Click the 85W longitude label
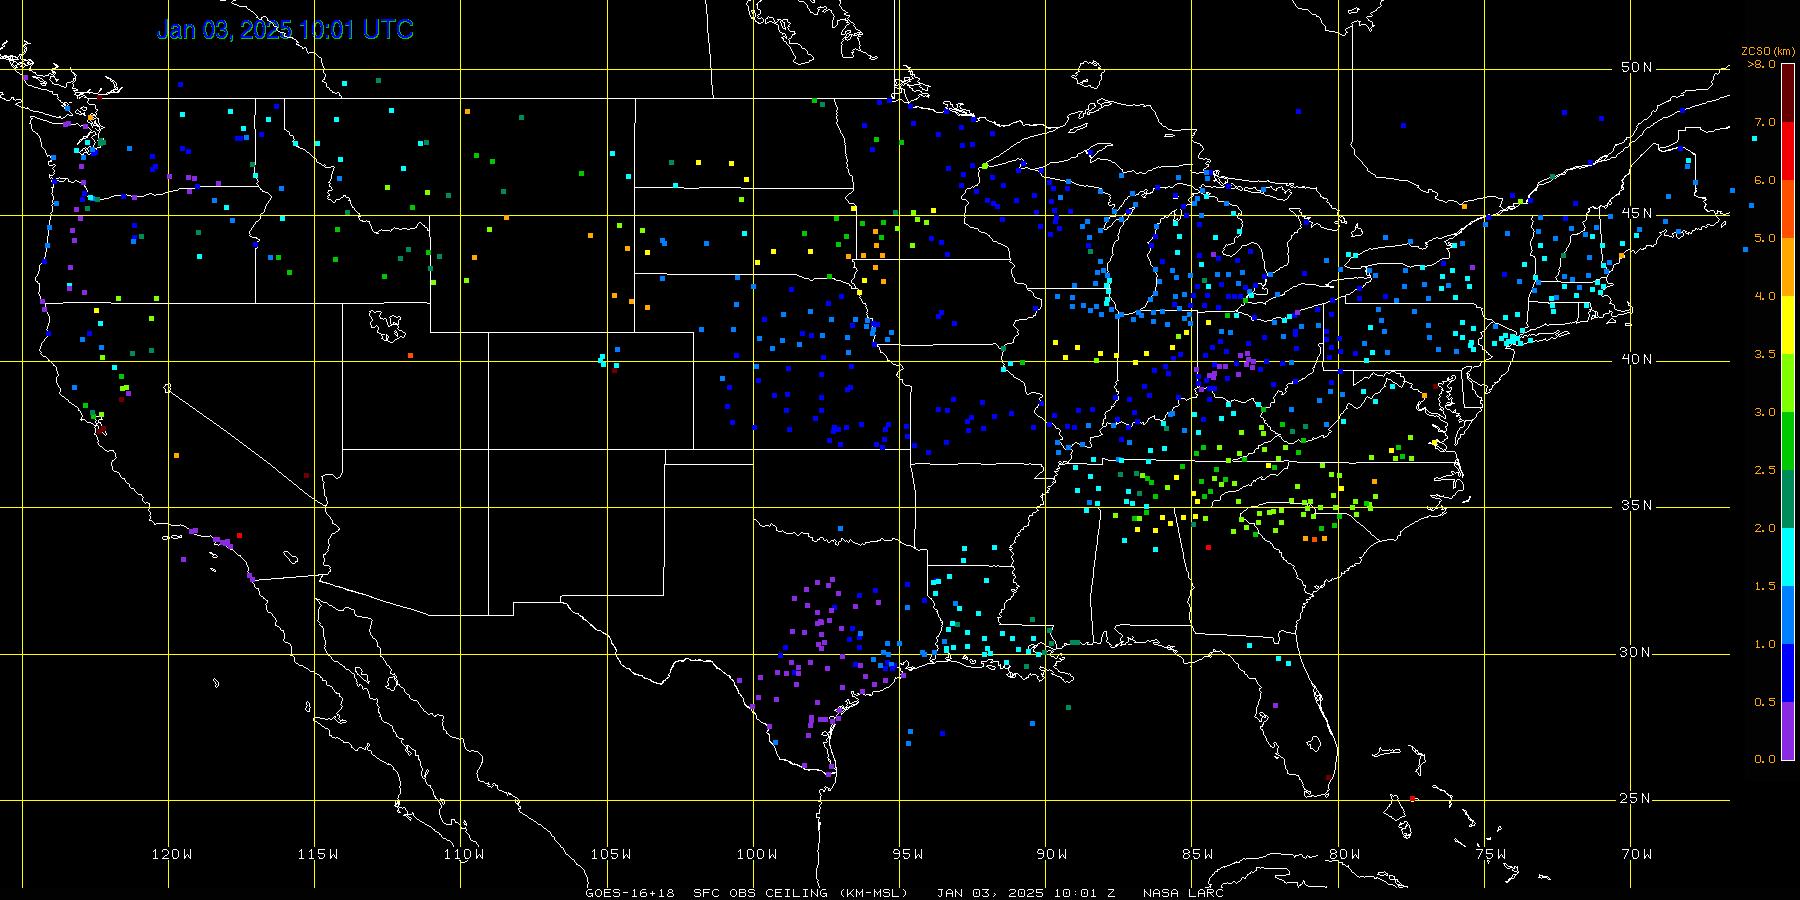 tap(1198, 854)
